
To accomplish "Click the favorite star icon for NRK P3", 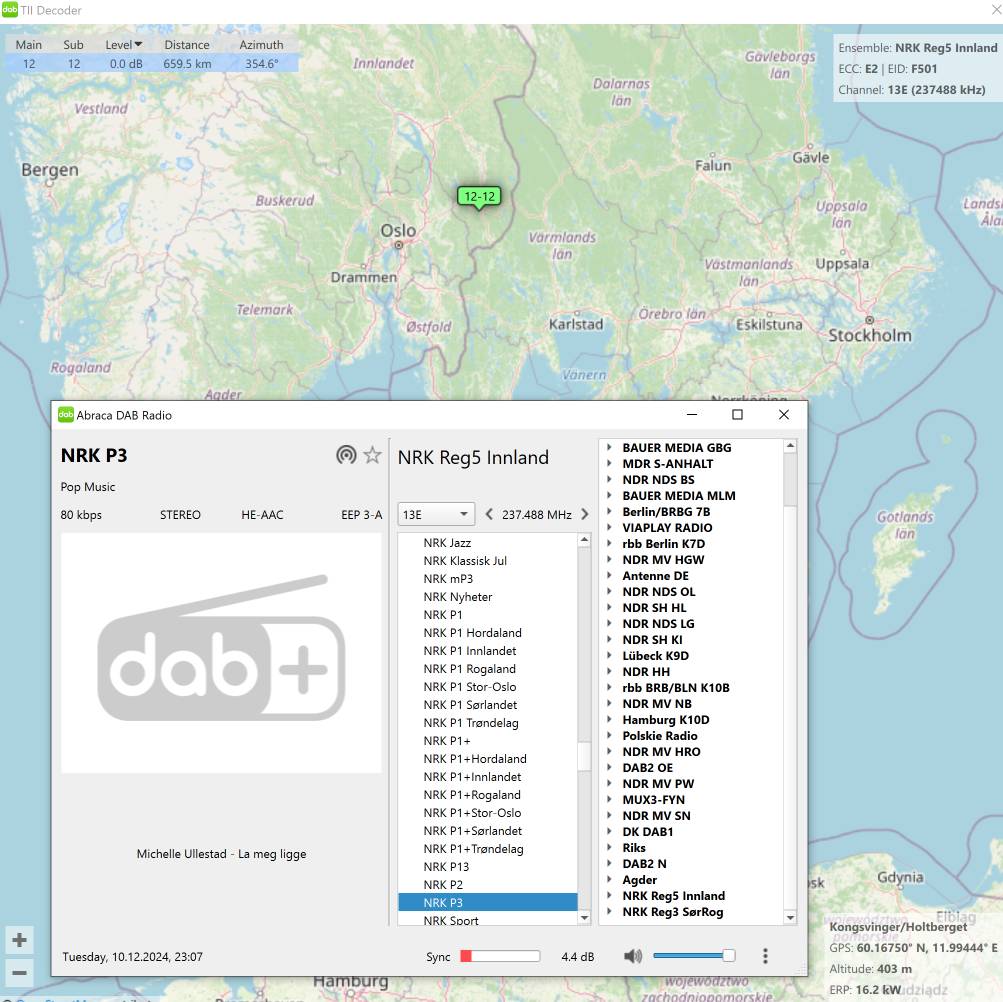I will click(x=372, y=456).
